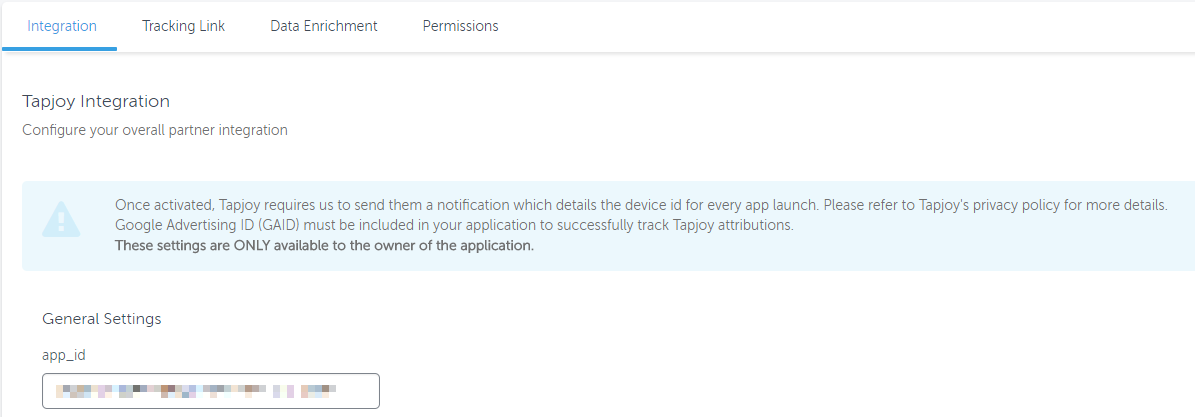This screenshot has height=417, width=1200.
Task: Click the General Settings section heading
Action: (102, 319)
